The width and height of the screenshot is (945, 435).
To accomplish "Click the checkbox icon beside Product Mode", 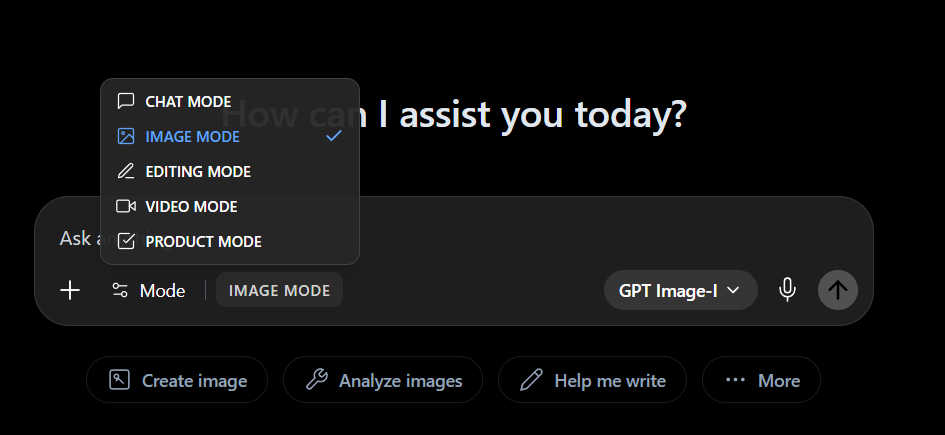I will coord(125,241).
